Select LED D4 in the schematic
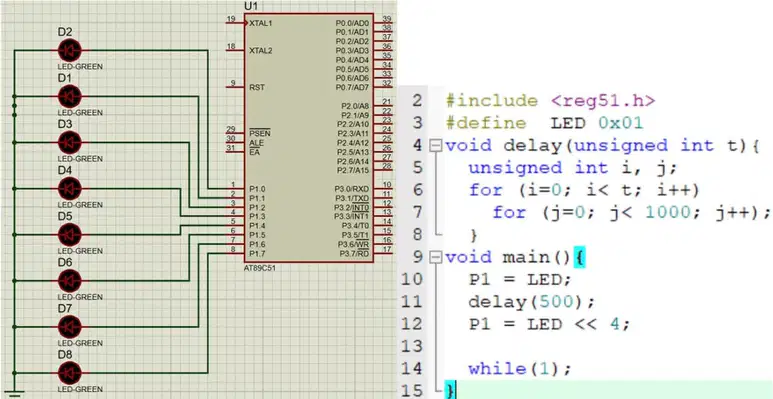 (x=70, y=188)
